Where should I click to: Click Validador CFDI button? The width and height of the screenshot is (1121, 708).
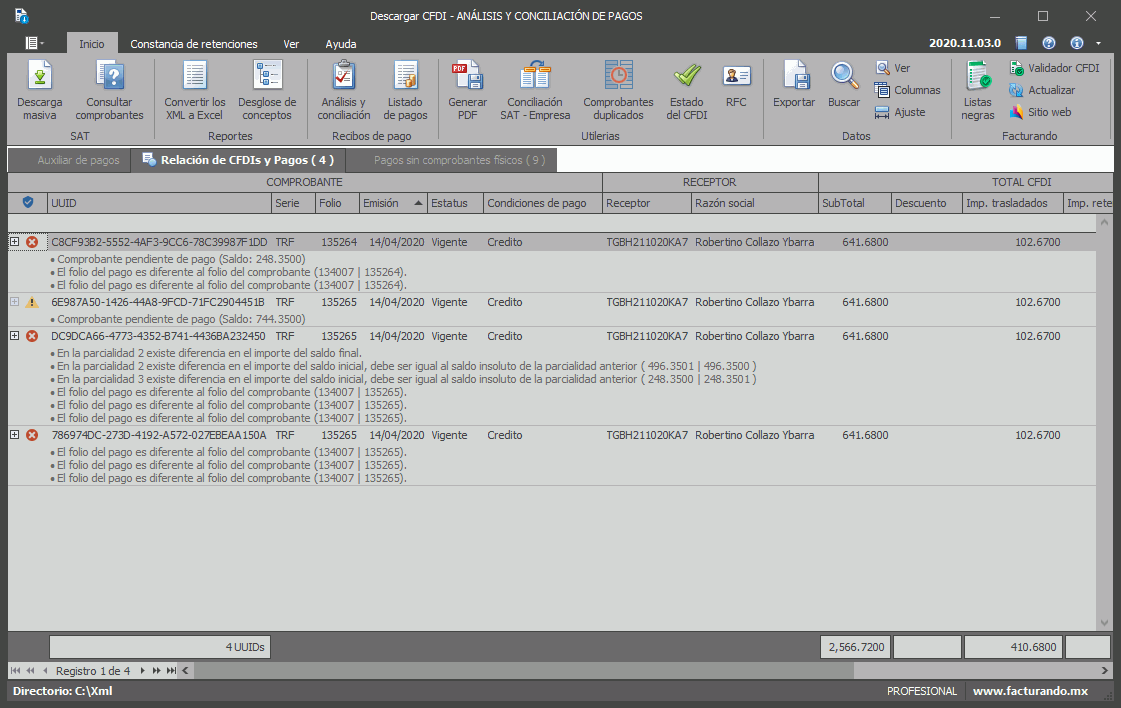coord(1055,68)
